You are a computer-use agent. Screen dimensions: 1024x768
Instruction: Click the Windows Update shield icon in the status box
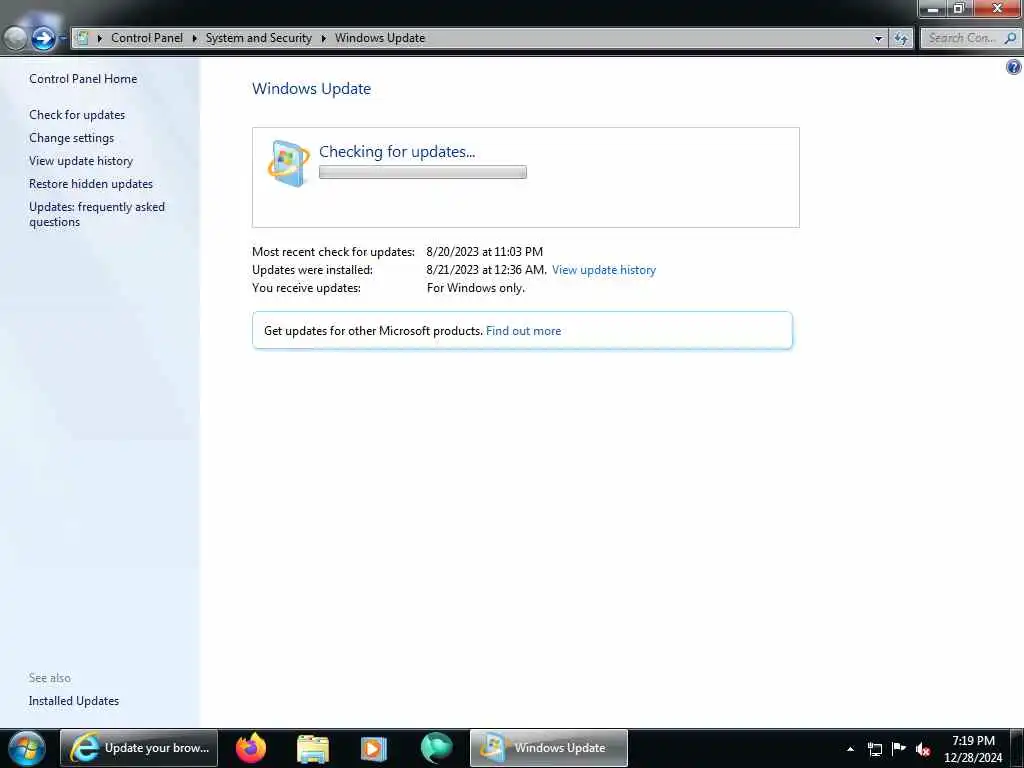[x=289, y=163]
